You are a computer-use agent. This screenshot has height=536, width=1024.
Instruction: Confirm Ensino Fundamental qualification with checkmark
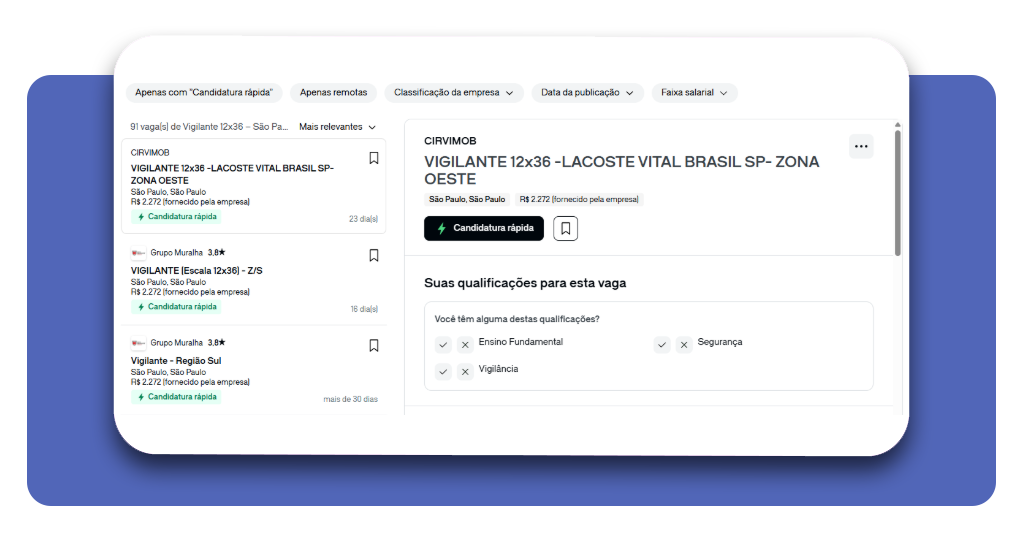coord(443,344)
